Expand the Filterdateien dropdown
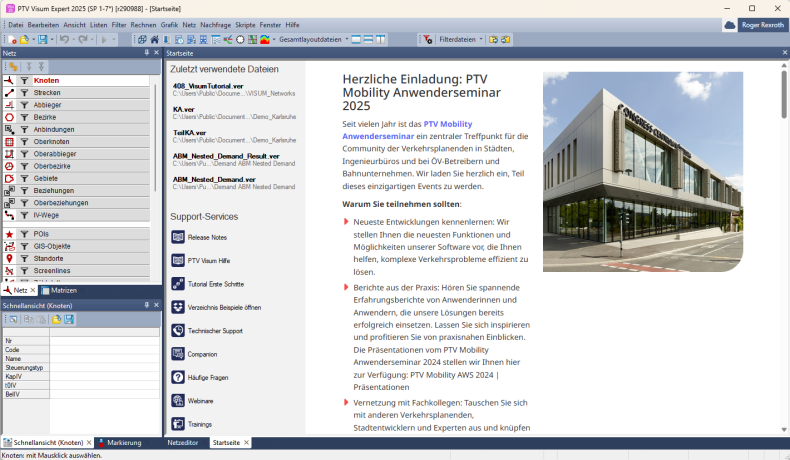The height and width of the screenshot is (460, 790). tap(481, 39)
